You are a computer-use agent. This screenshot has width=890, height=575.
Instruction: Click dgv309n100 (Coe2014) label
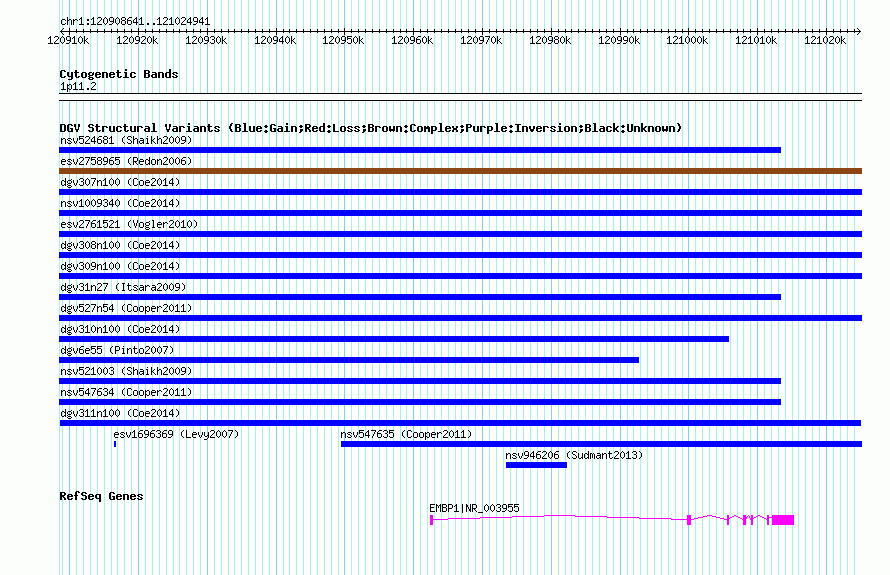[120, 266]
